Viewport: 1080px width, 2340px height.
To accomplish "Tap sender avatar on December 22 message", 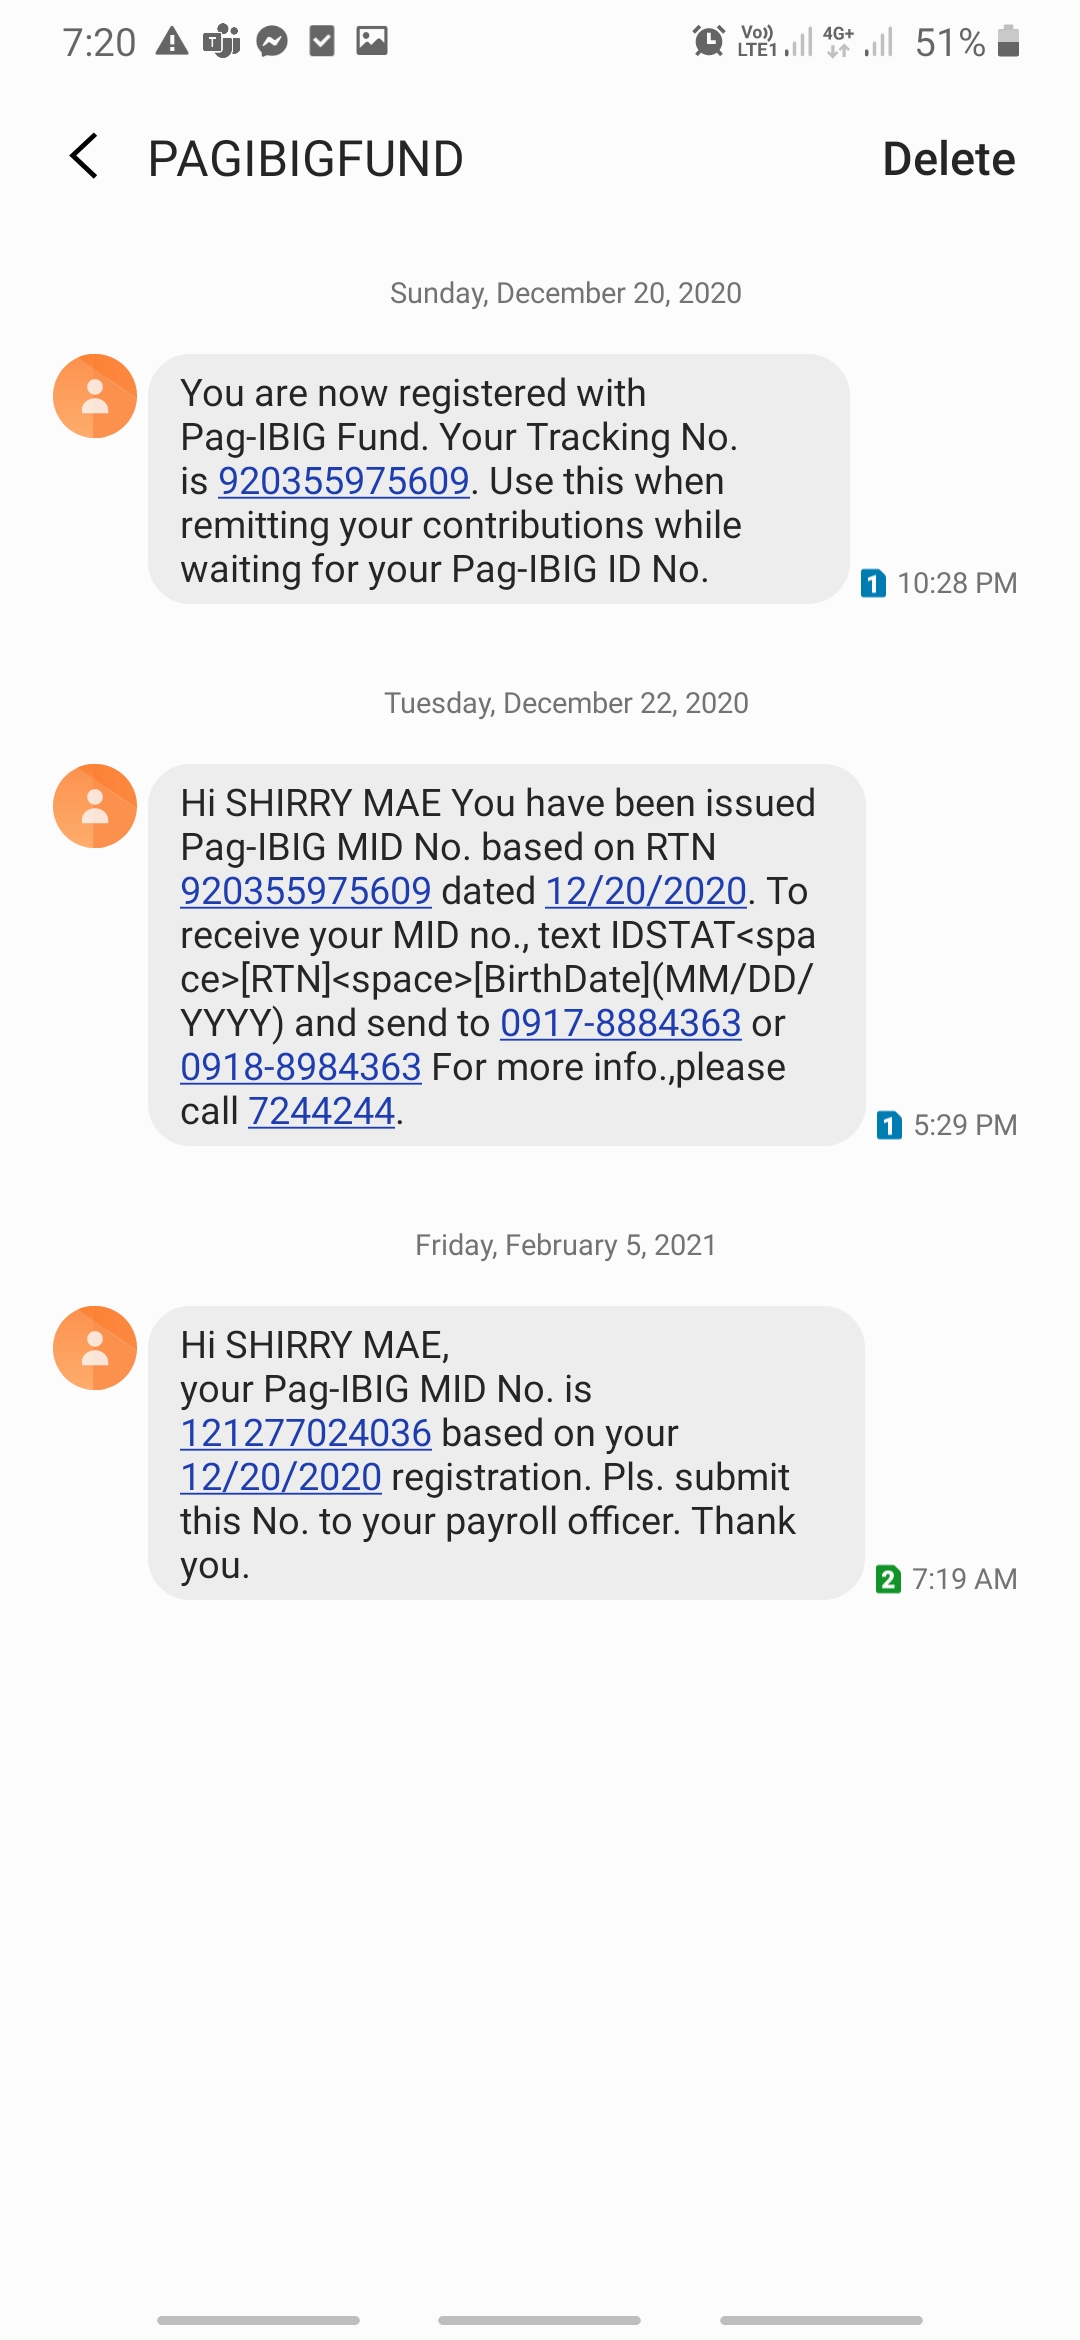I will pyautogui.click(x=95, y=806).
